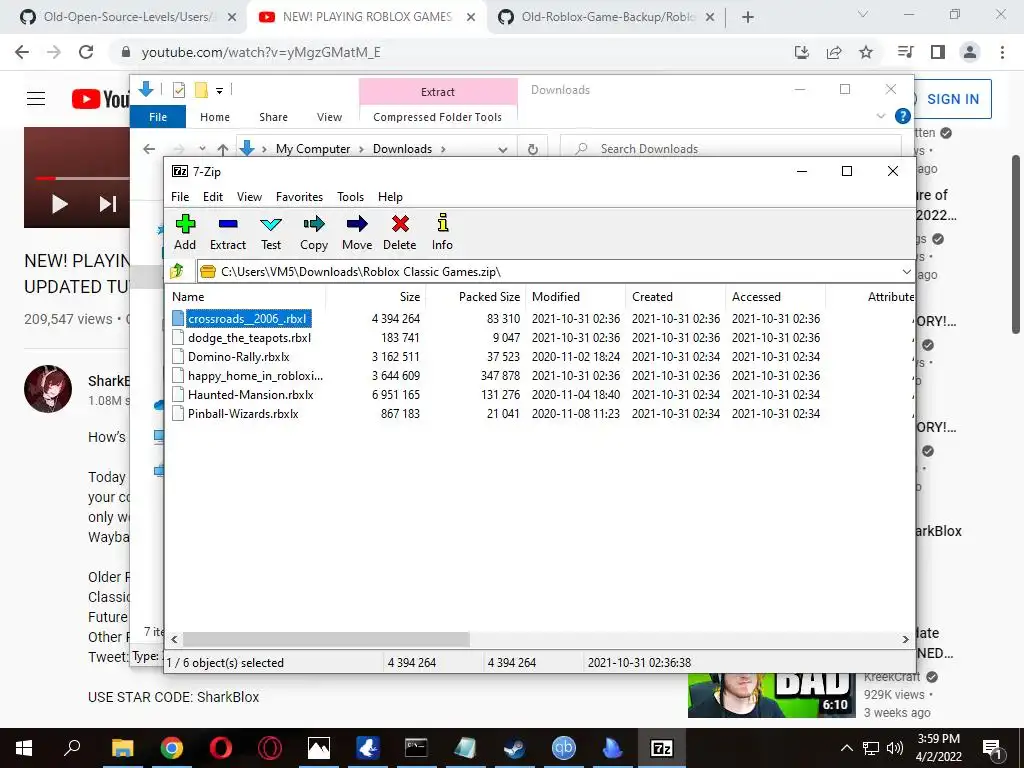Open a new Chrome tab

[748, 17]
